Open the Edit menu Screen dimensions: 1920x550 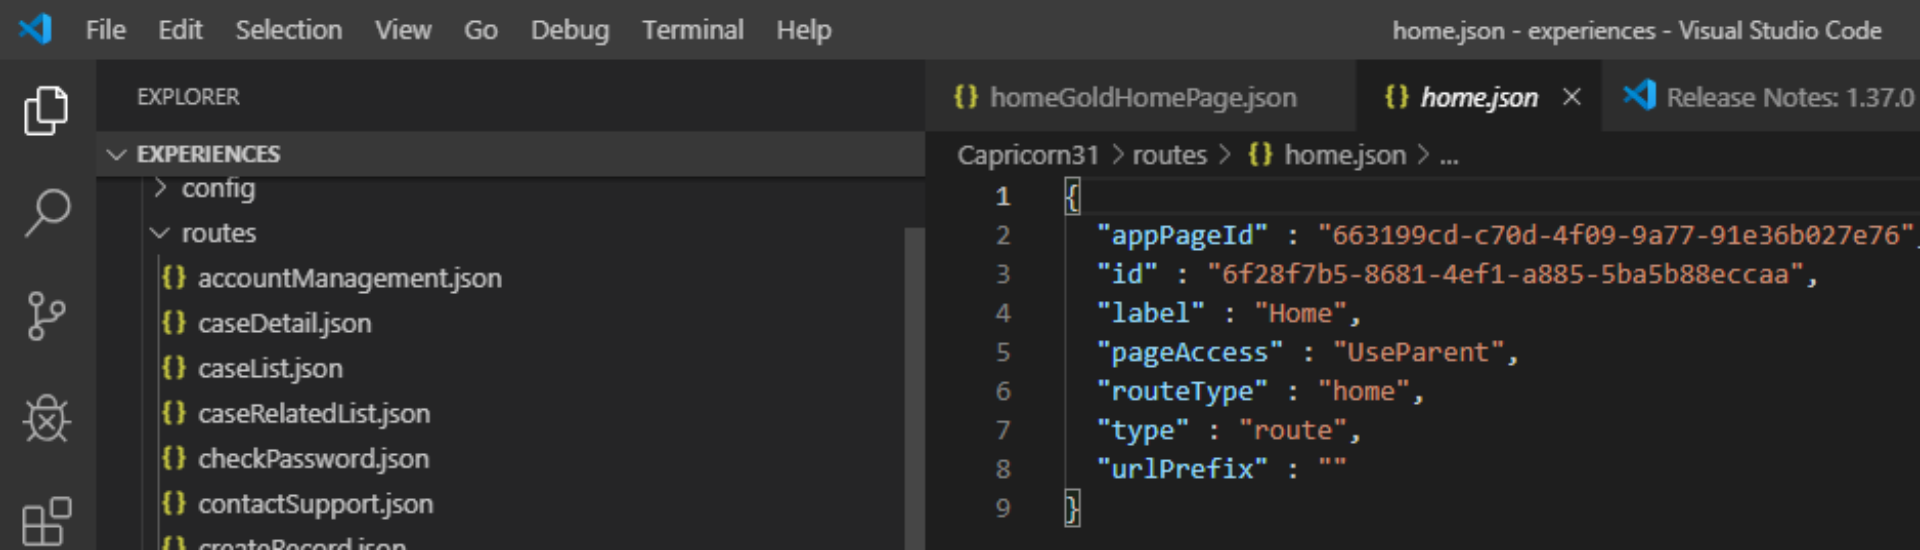180,30
